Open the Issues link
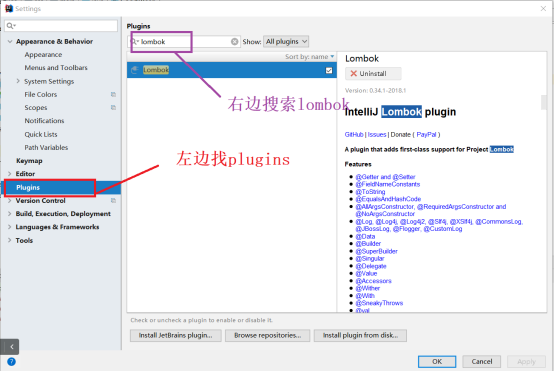This screenshot has width=554, height=372. point(377,135)
